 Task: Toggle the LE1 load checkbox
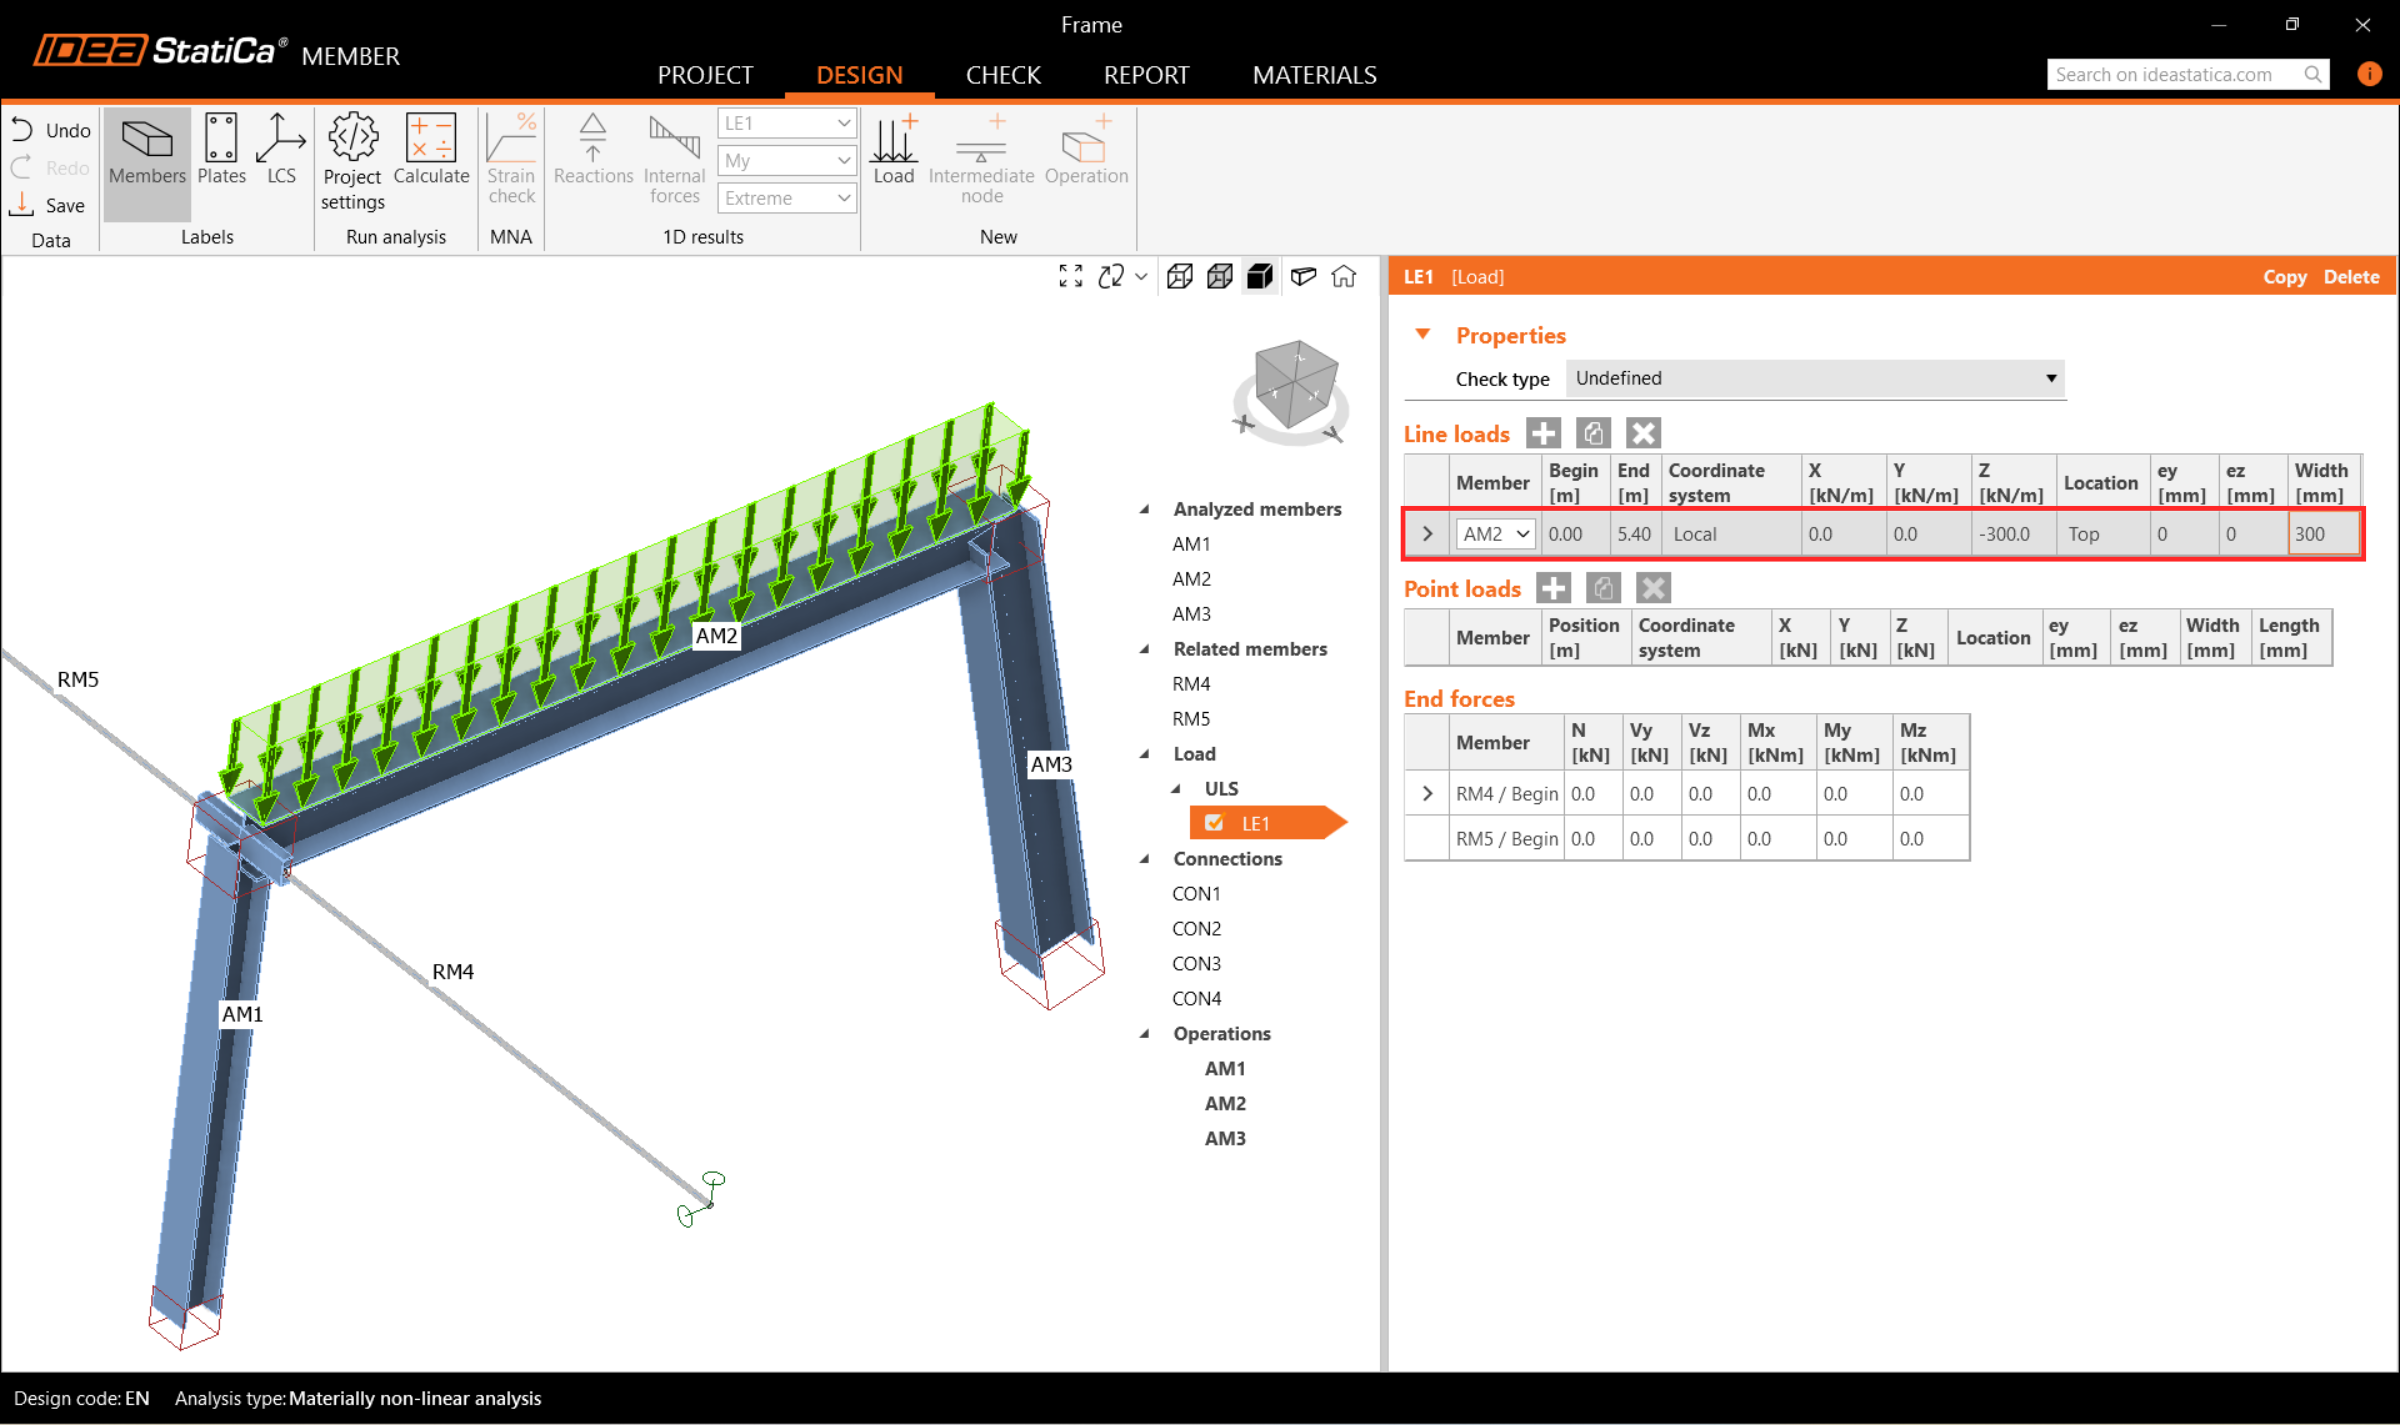(1214, 823)
